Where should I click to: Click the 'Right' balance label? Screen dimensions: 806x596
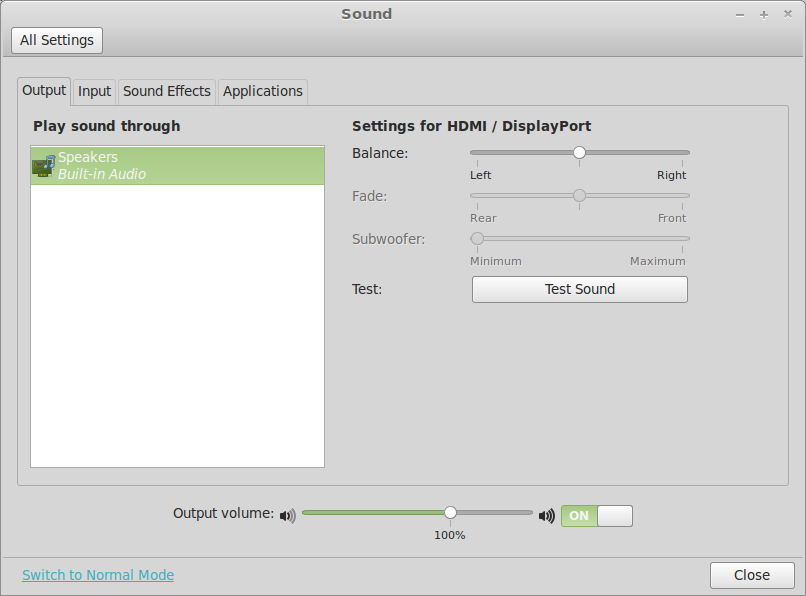(671, 175)
